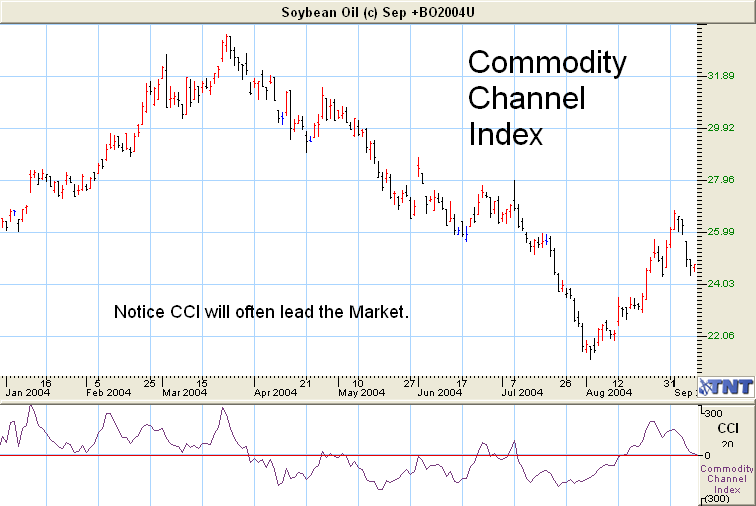This screenshot has height=506, width=756.
Task: Click the CCI indicator name label
Action: click(727, 427)
